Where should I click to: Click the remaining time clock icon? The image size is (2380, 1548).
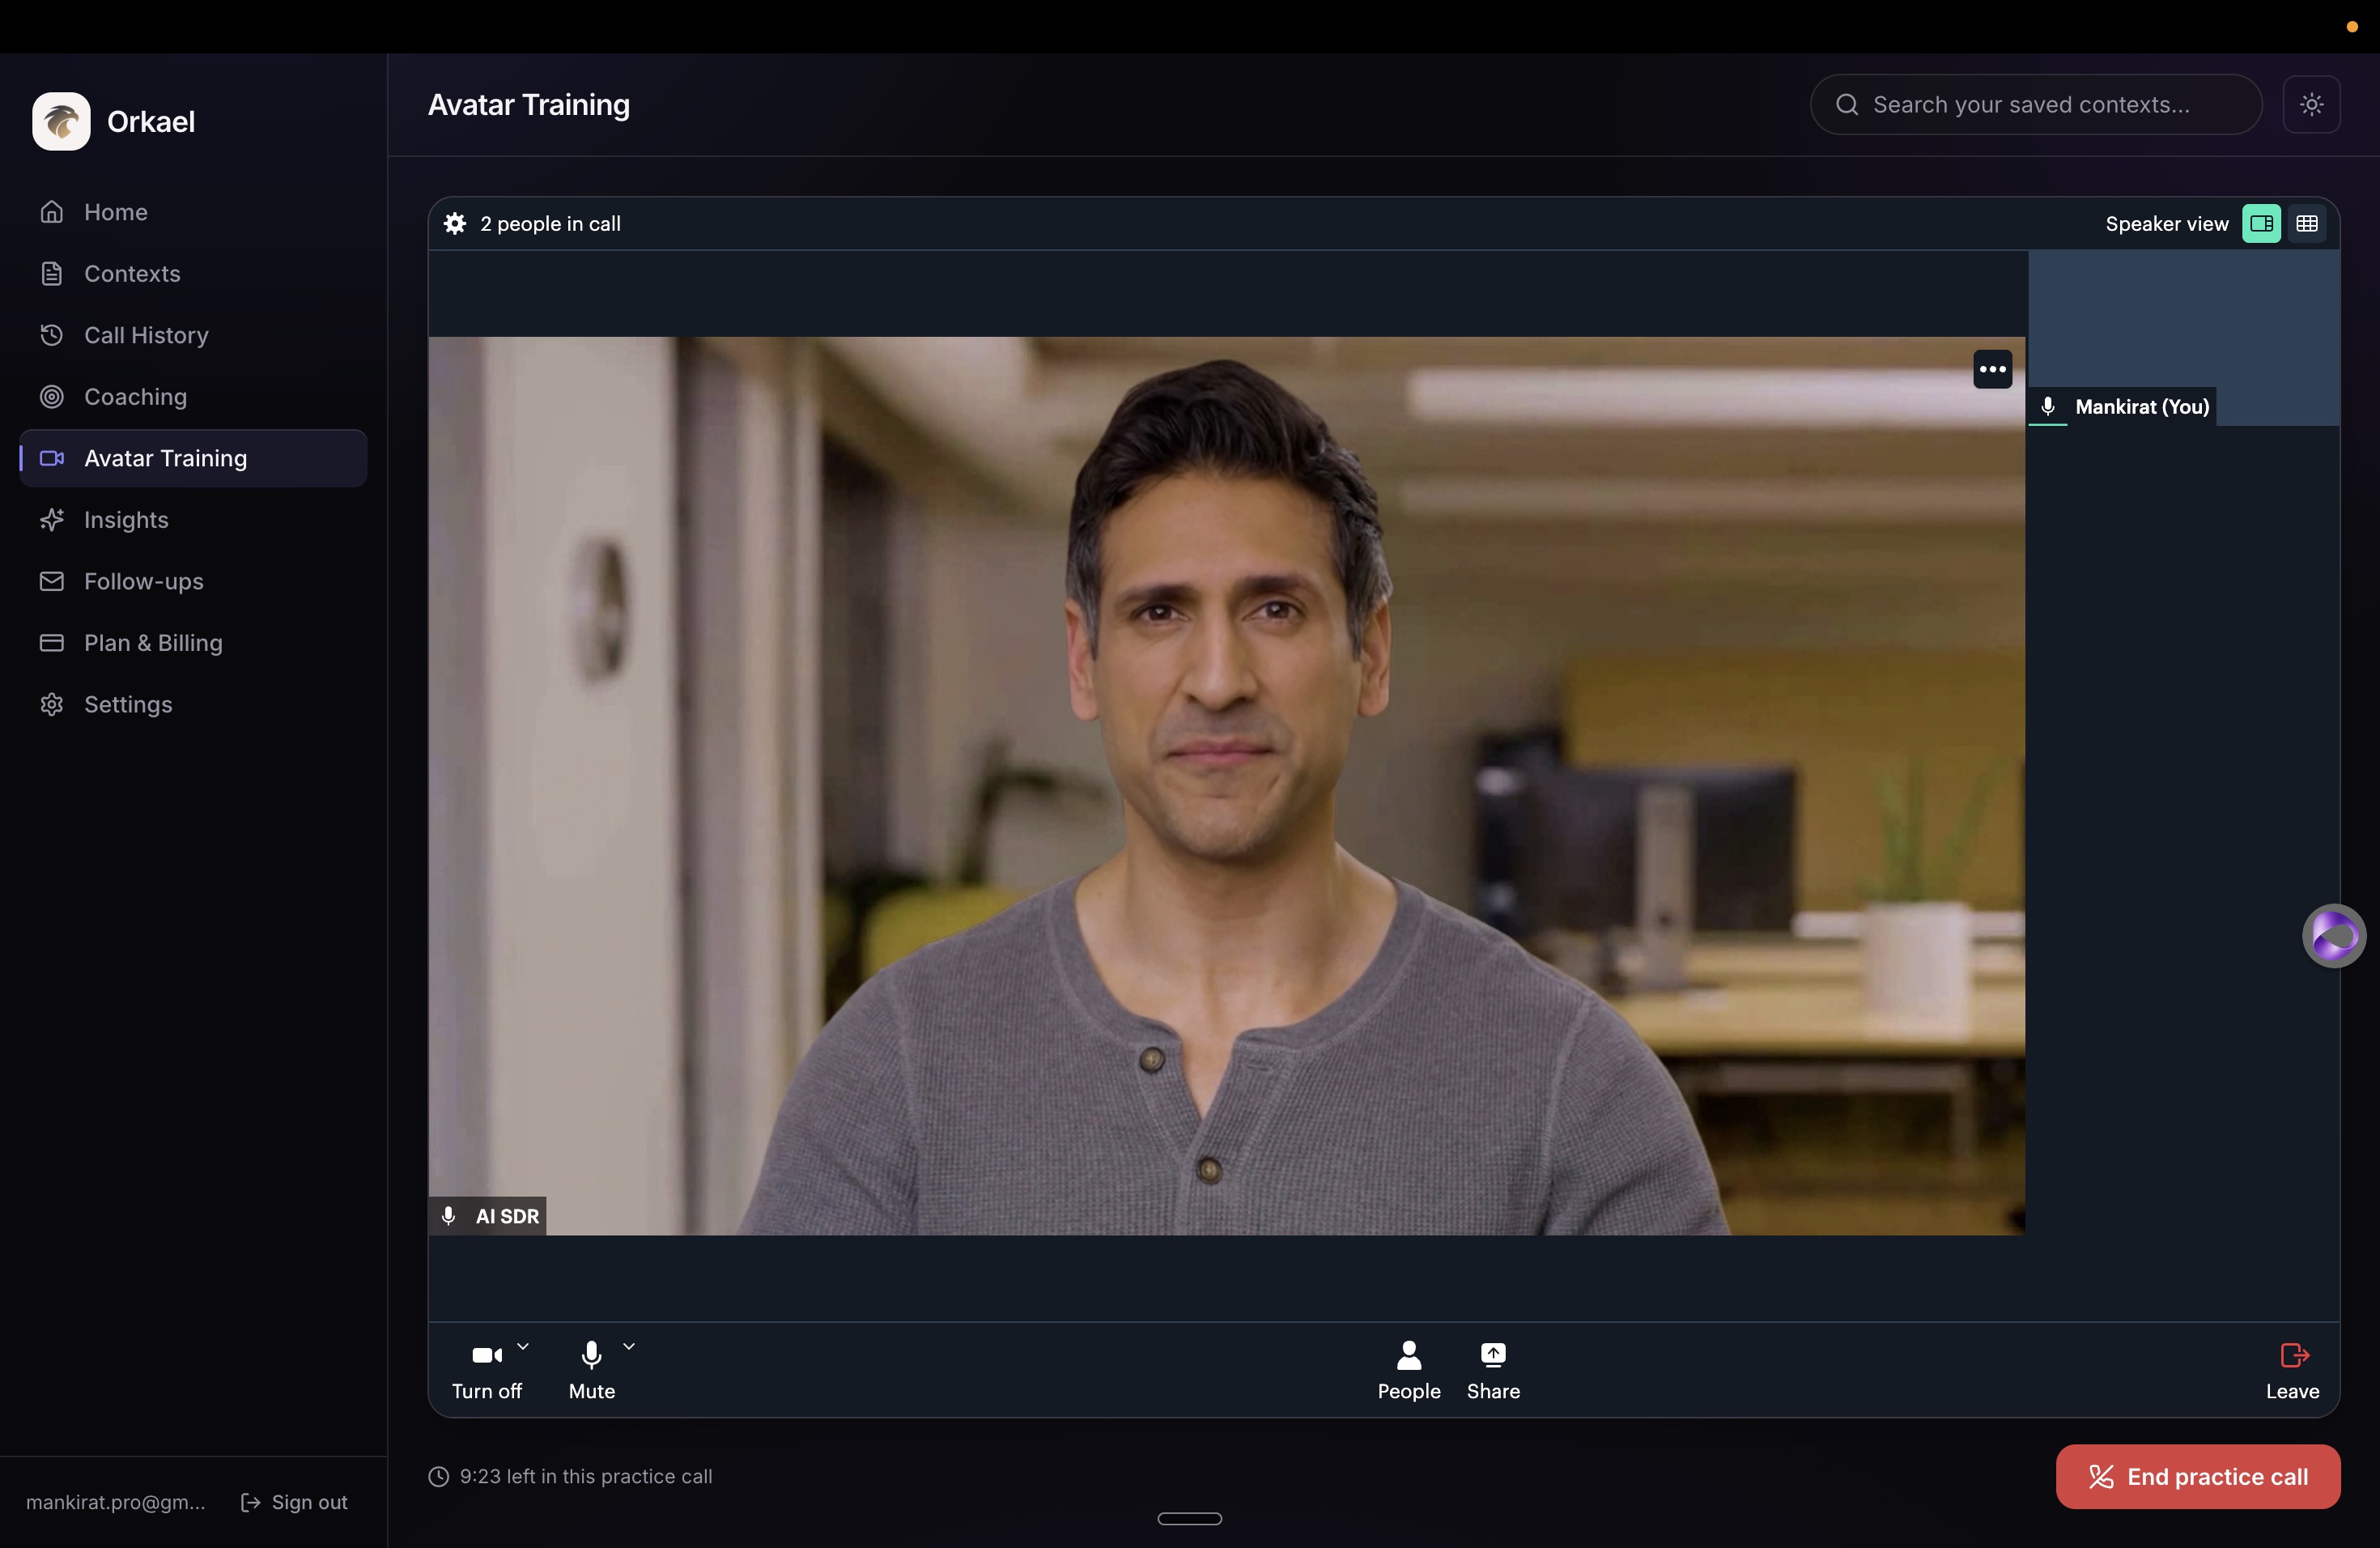point(439,1476)
